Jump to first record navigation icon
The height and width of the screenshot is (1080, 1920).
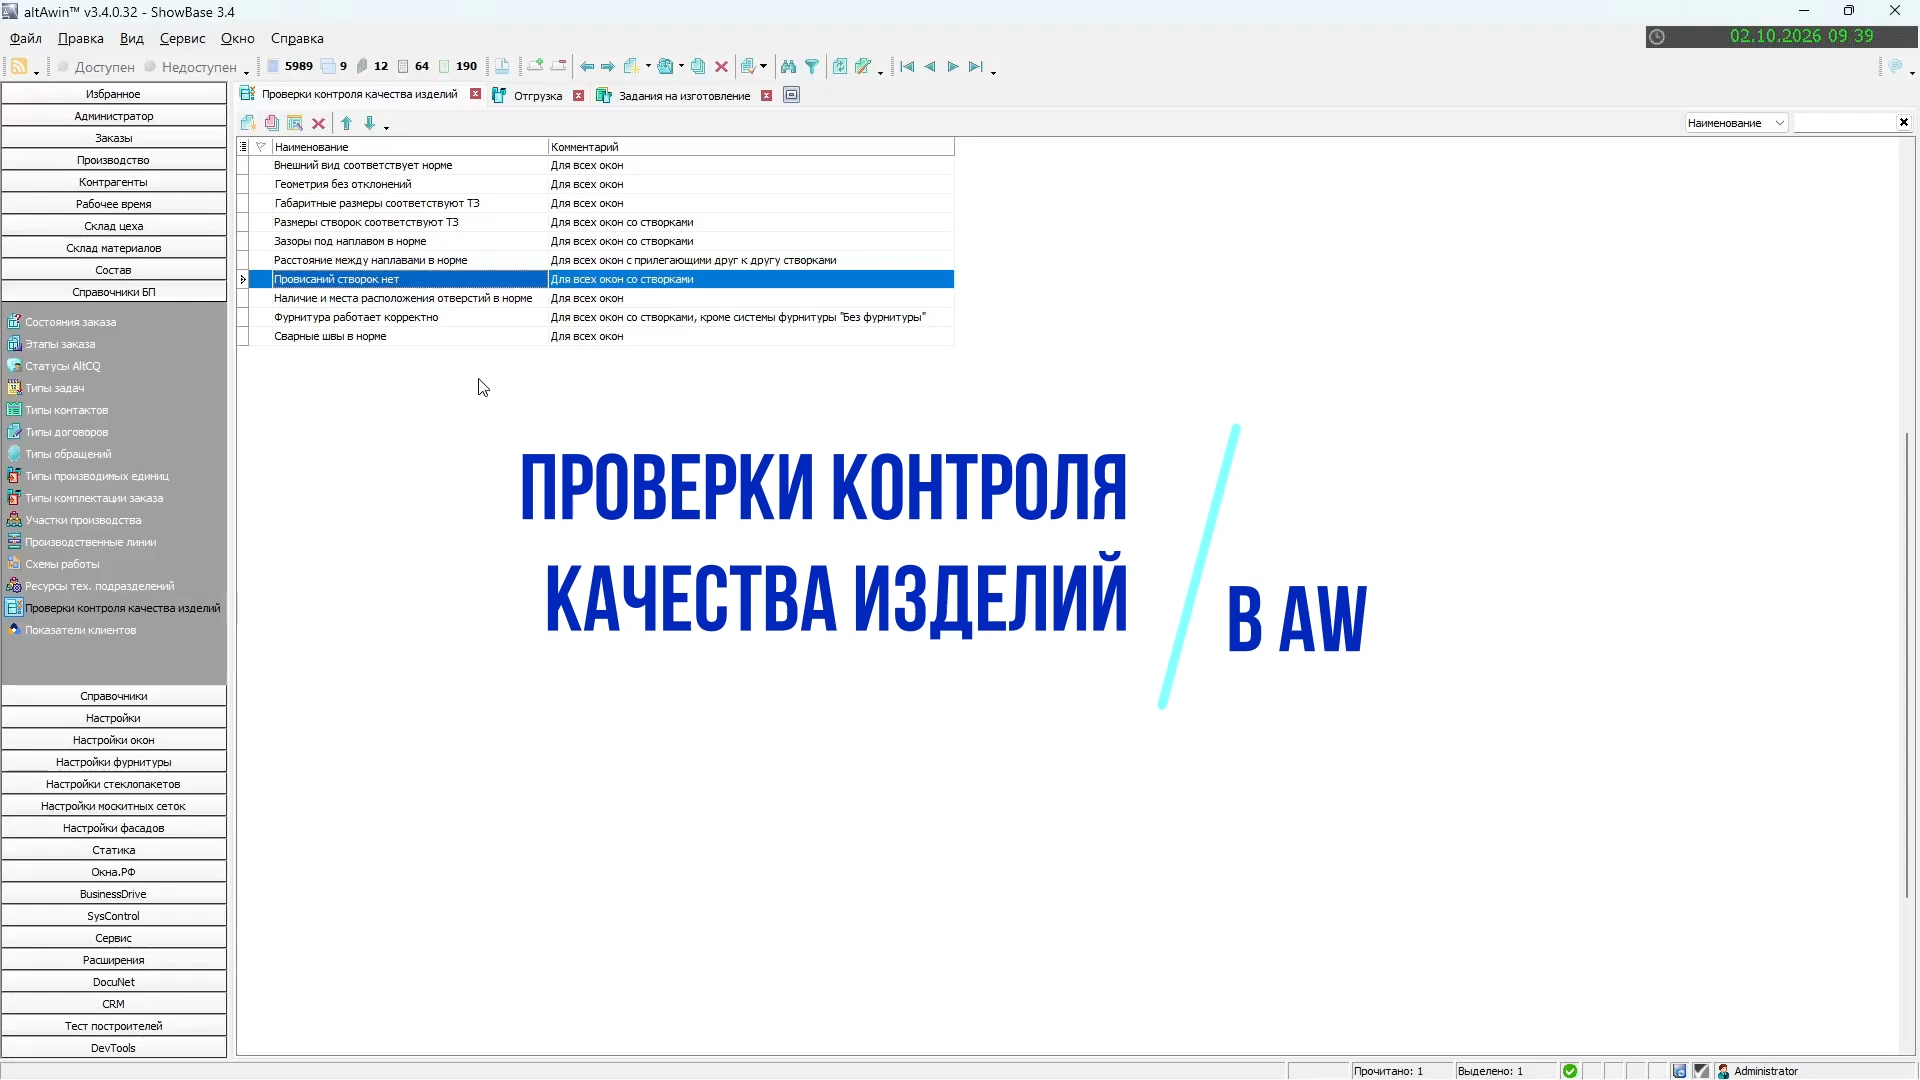(907, 67)
